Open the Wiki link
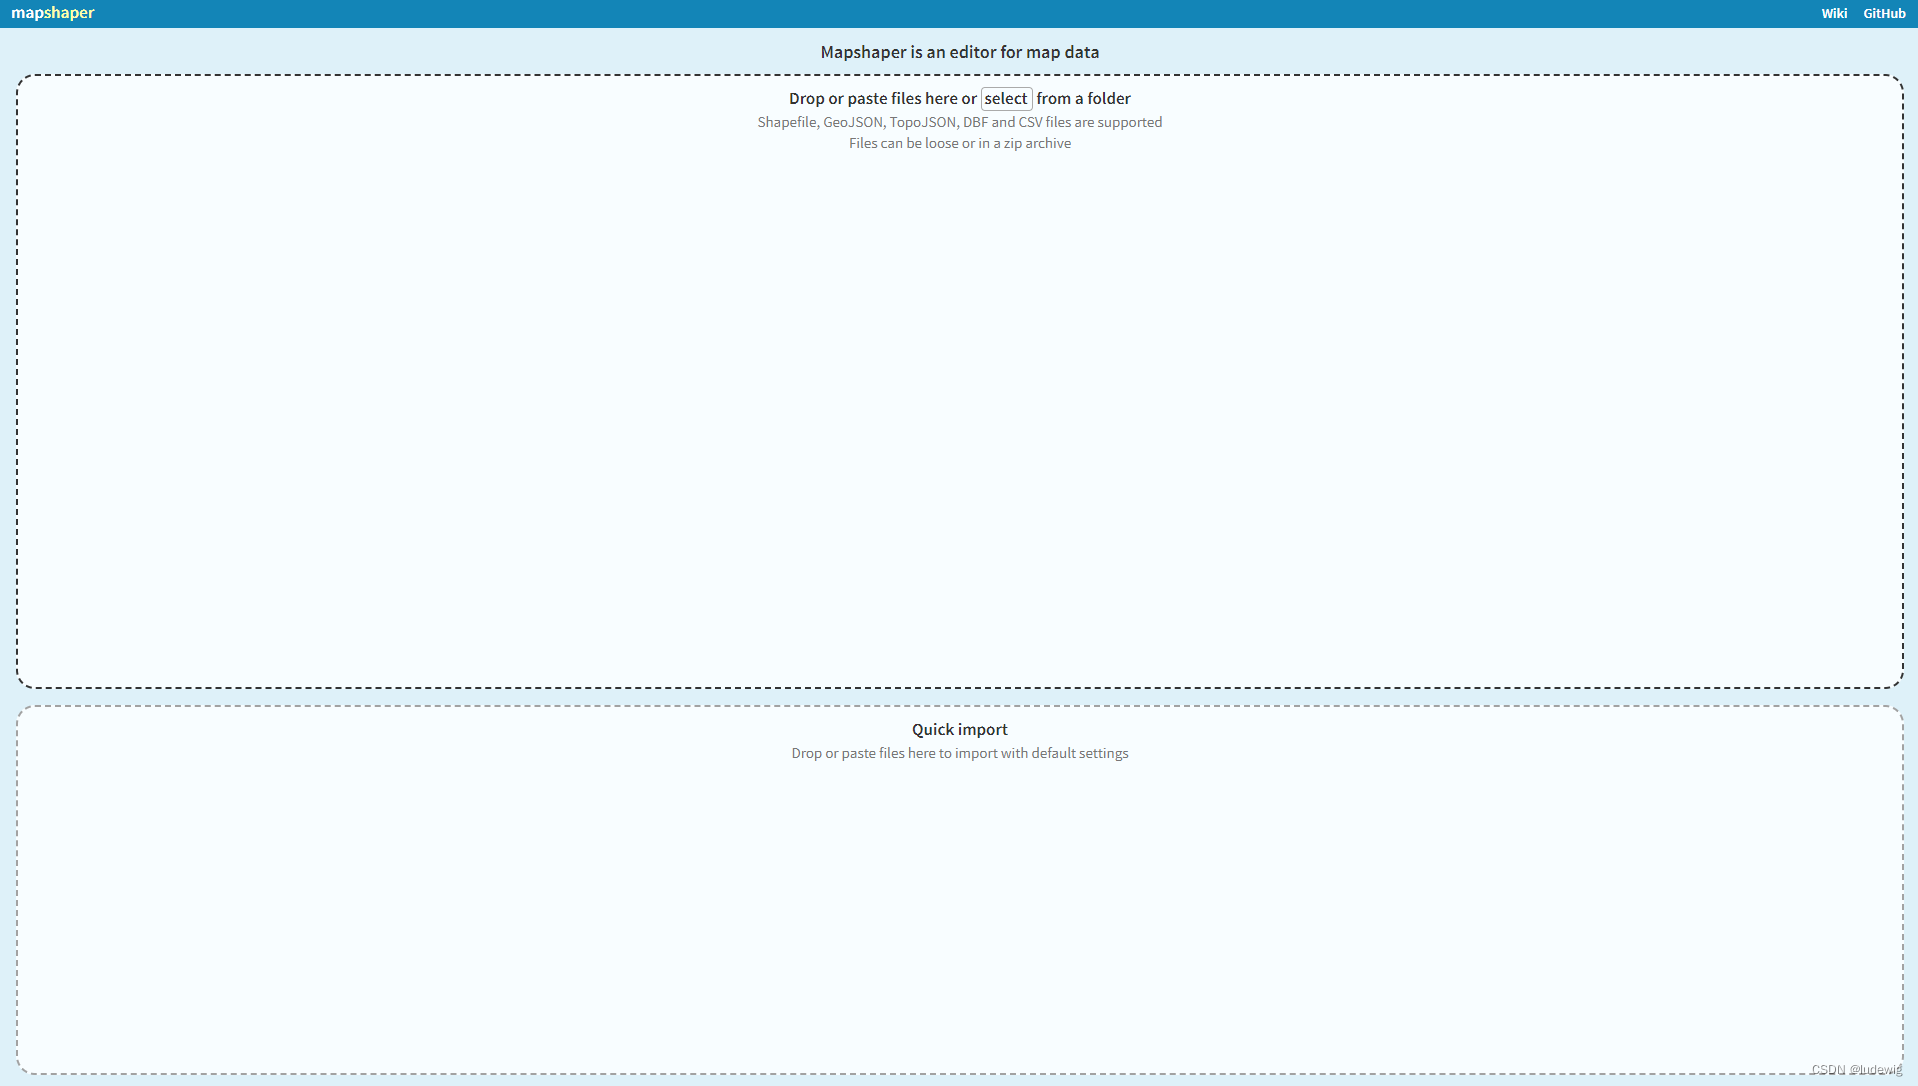The height and width of the screenshot is (1086, 1918). pyautogui.click(x=1834, y=13)
